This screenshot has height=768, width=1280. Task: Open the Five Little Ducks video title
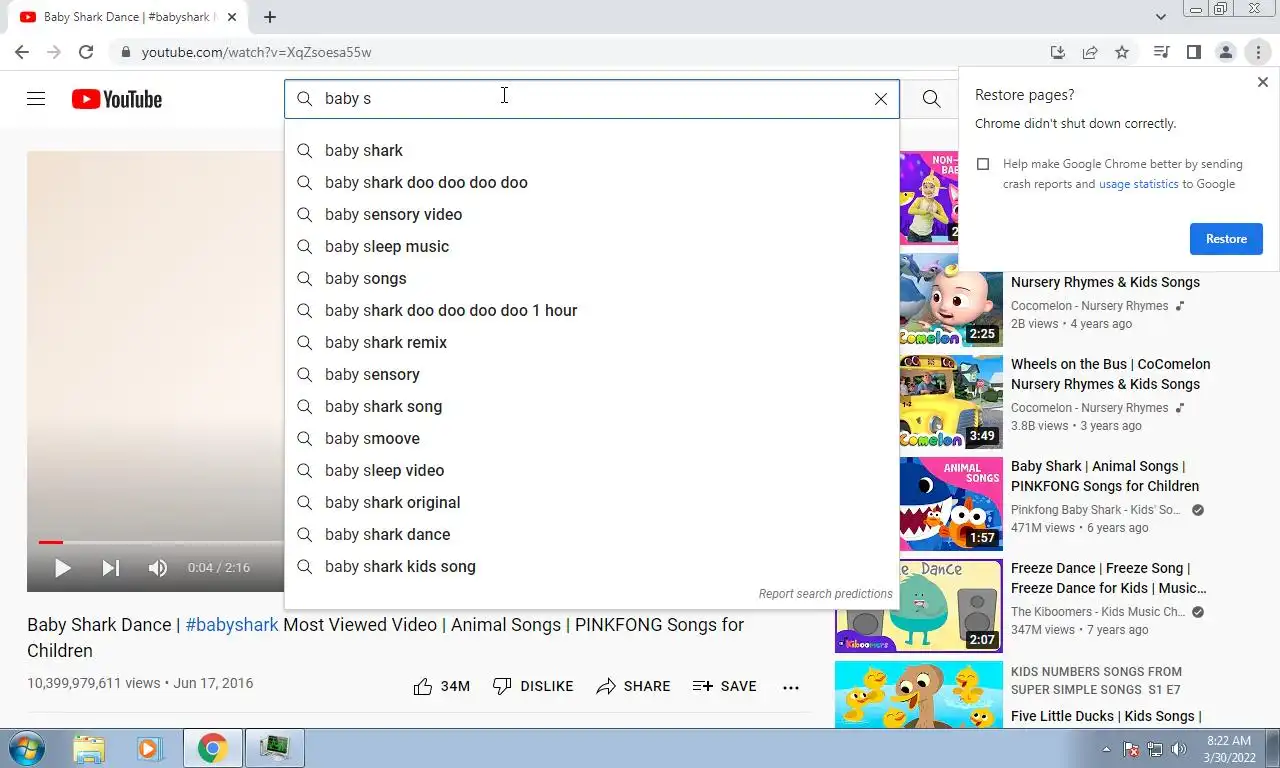(x=1106, y=716)
